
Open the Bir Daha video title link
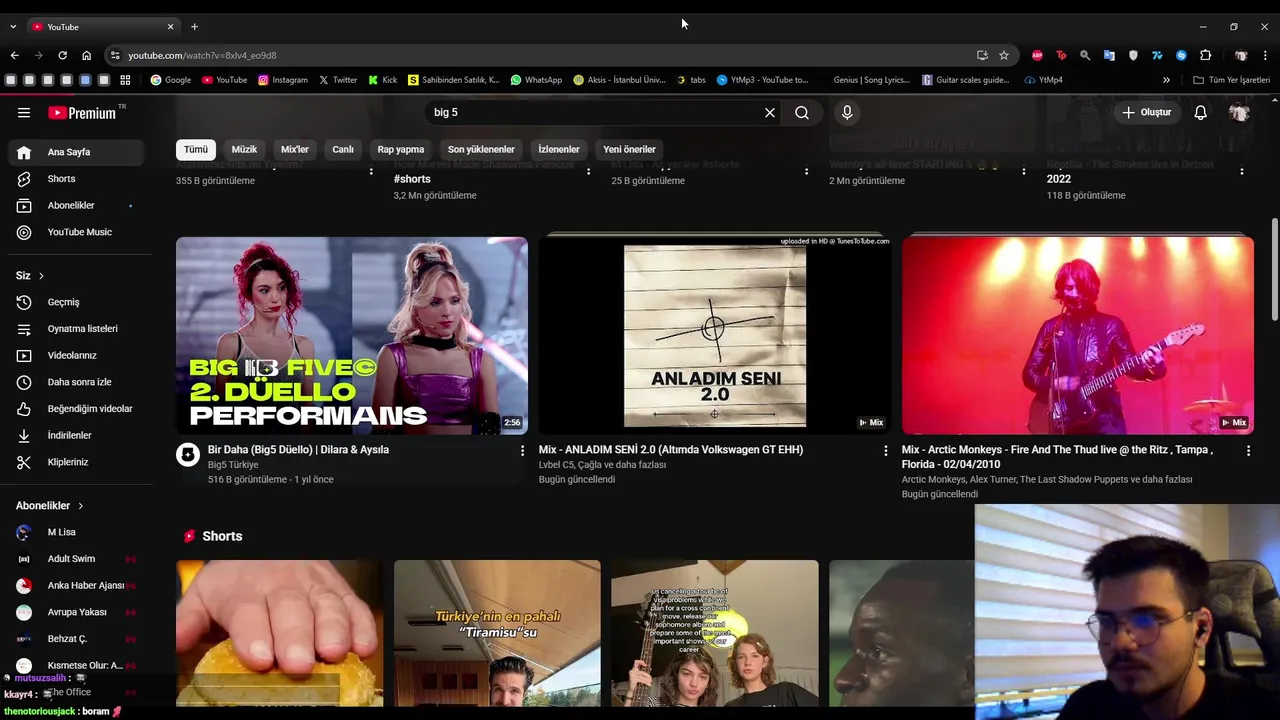point(298,450)
